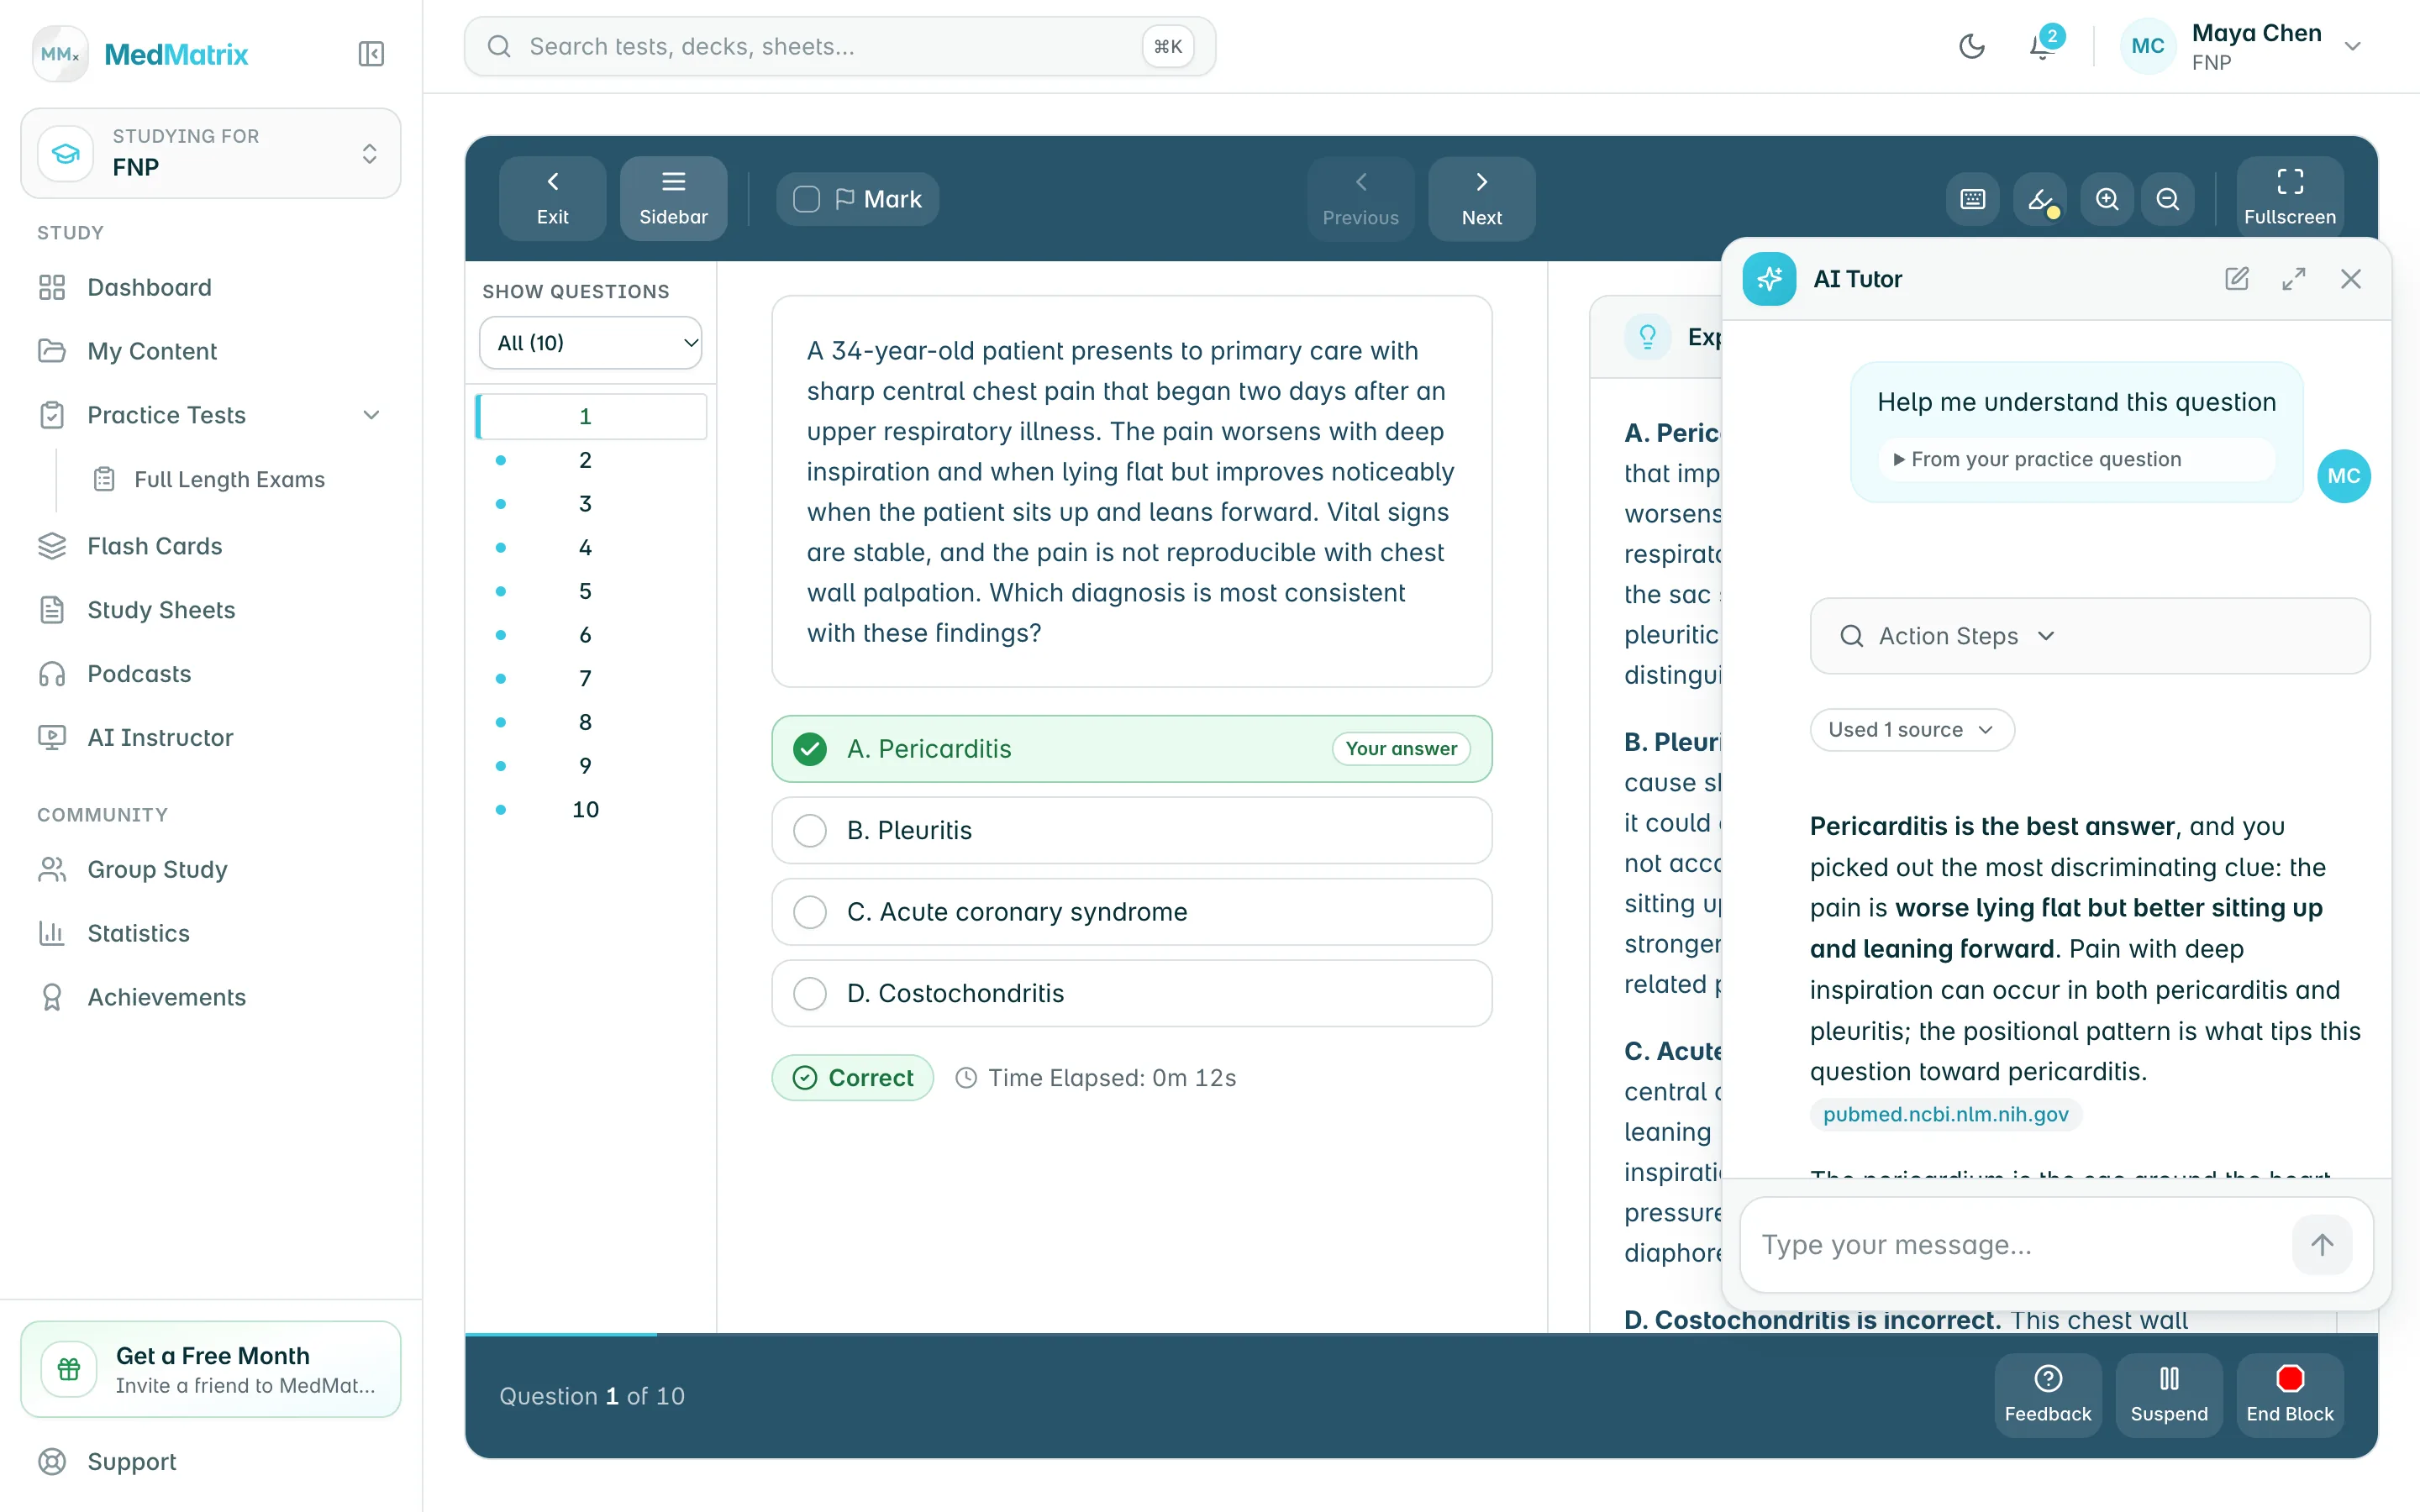Select the highlighter tool icon
Screen dimensions: 2420x1512
[2040, 199]
